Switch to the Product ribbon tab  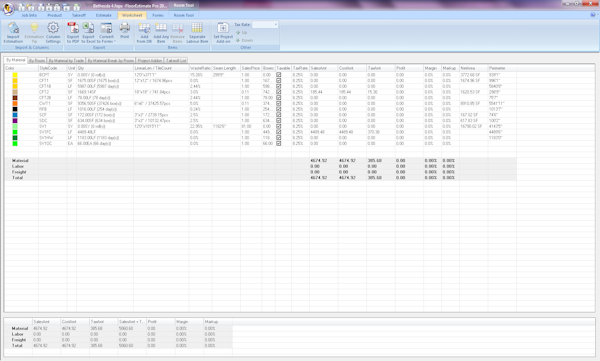(x=54, y=15)
